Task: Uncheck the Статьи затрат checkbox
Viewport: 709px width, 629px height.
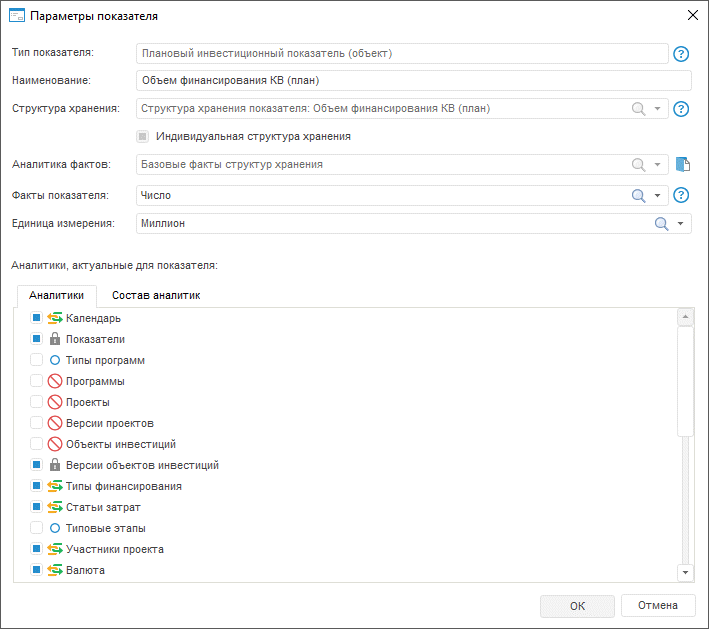Action: (36, 507)
